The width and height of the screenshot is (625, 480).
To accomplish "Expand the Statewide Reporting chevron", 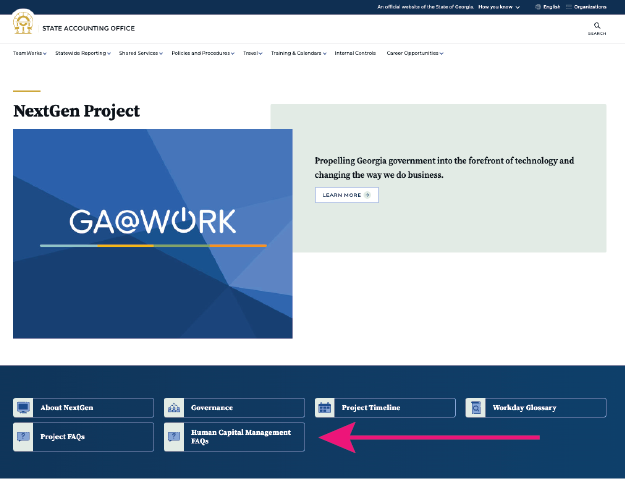I will click(x=109, y=53).
